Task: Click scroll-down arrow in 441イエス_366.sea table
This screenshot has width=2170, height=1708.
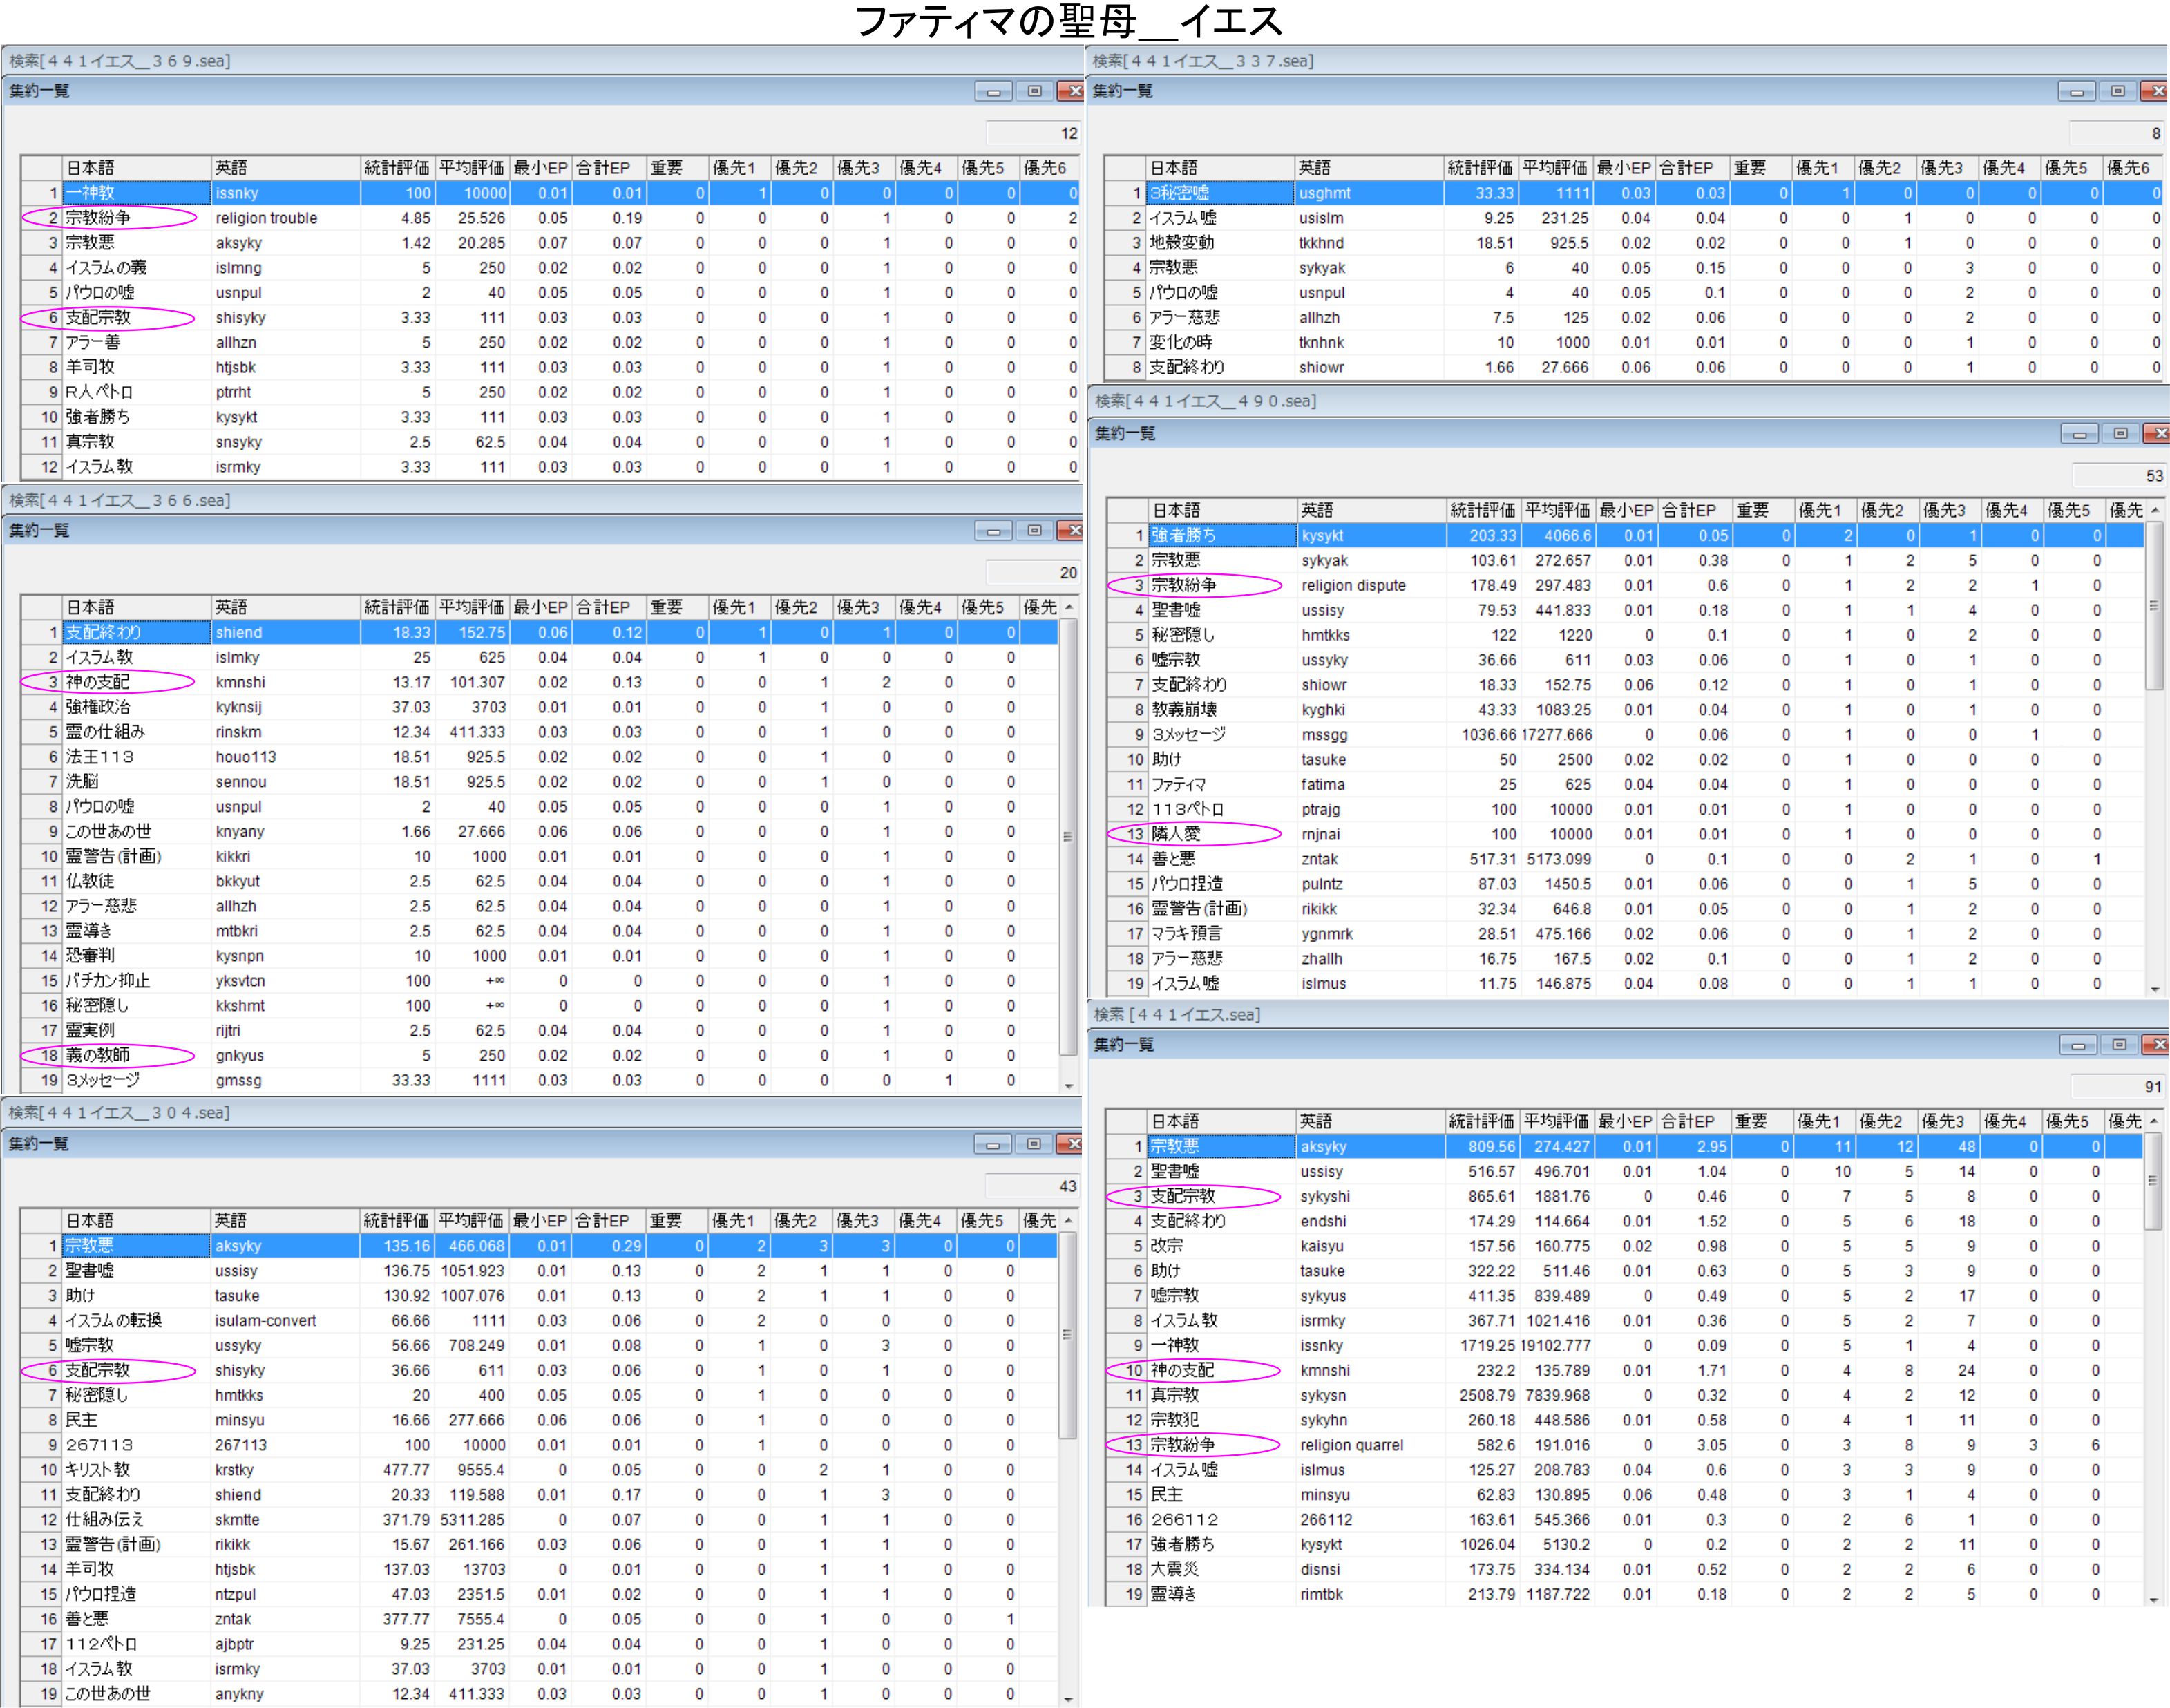Action: coord(1069,1085)
